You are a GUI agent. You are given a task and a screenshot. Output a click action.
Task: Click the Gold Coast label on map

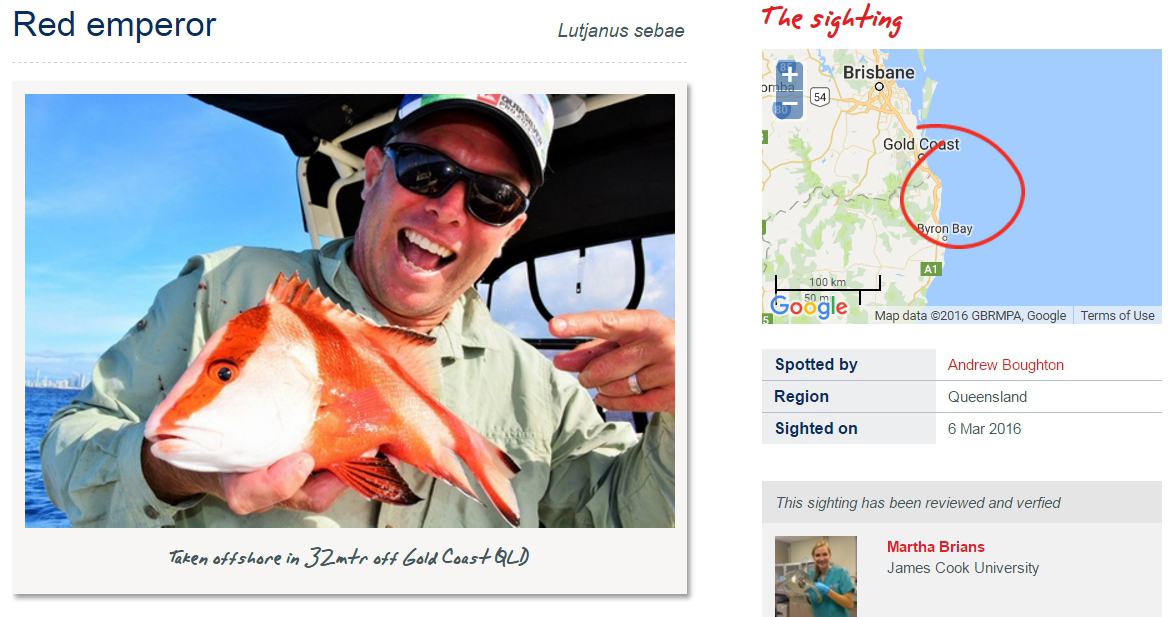click(x=921, y=144)
